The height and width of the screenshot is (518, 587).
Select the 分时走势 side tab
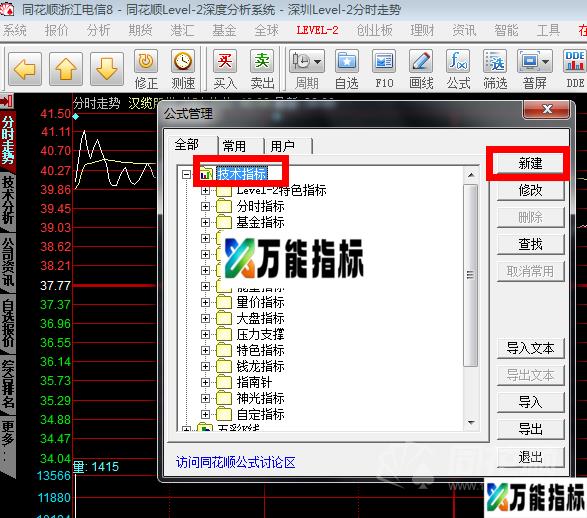[x=7, y=140]
